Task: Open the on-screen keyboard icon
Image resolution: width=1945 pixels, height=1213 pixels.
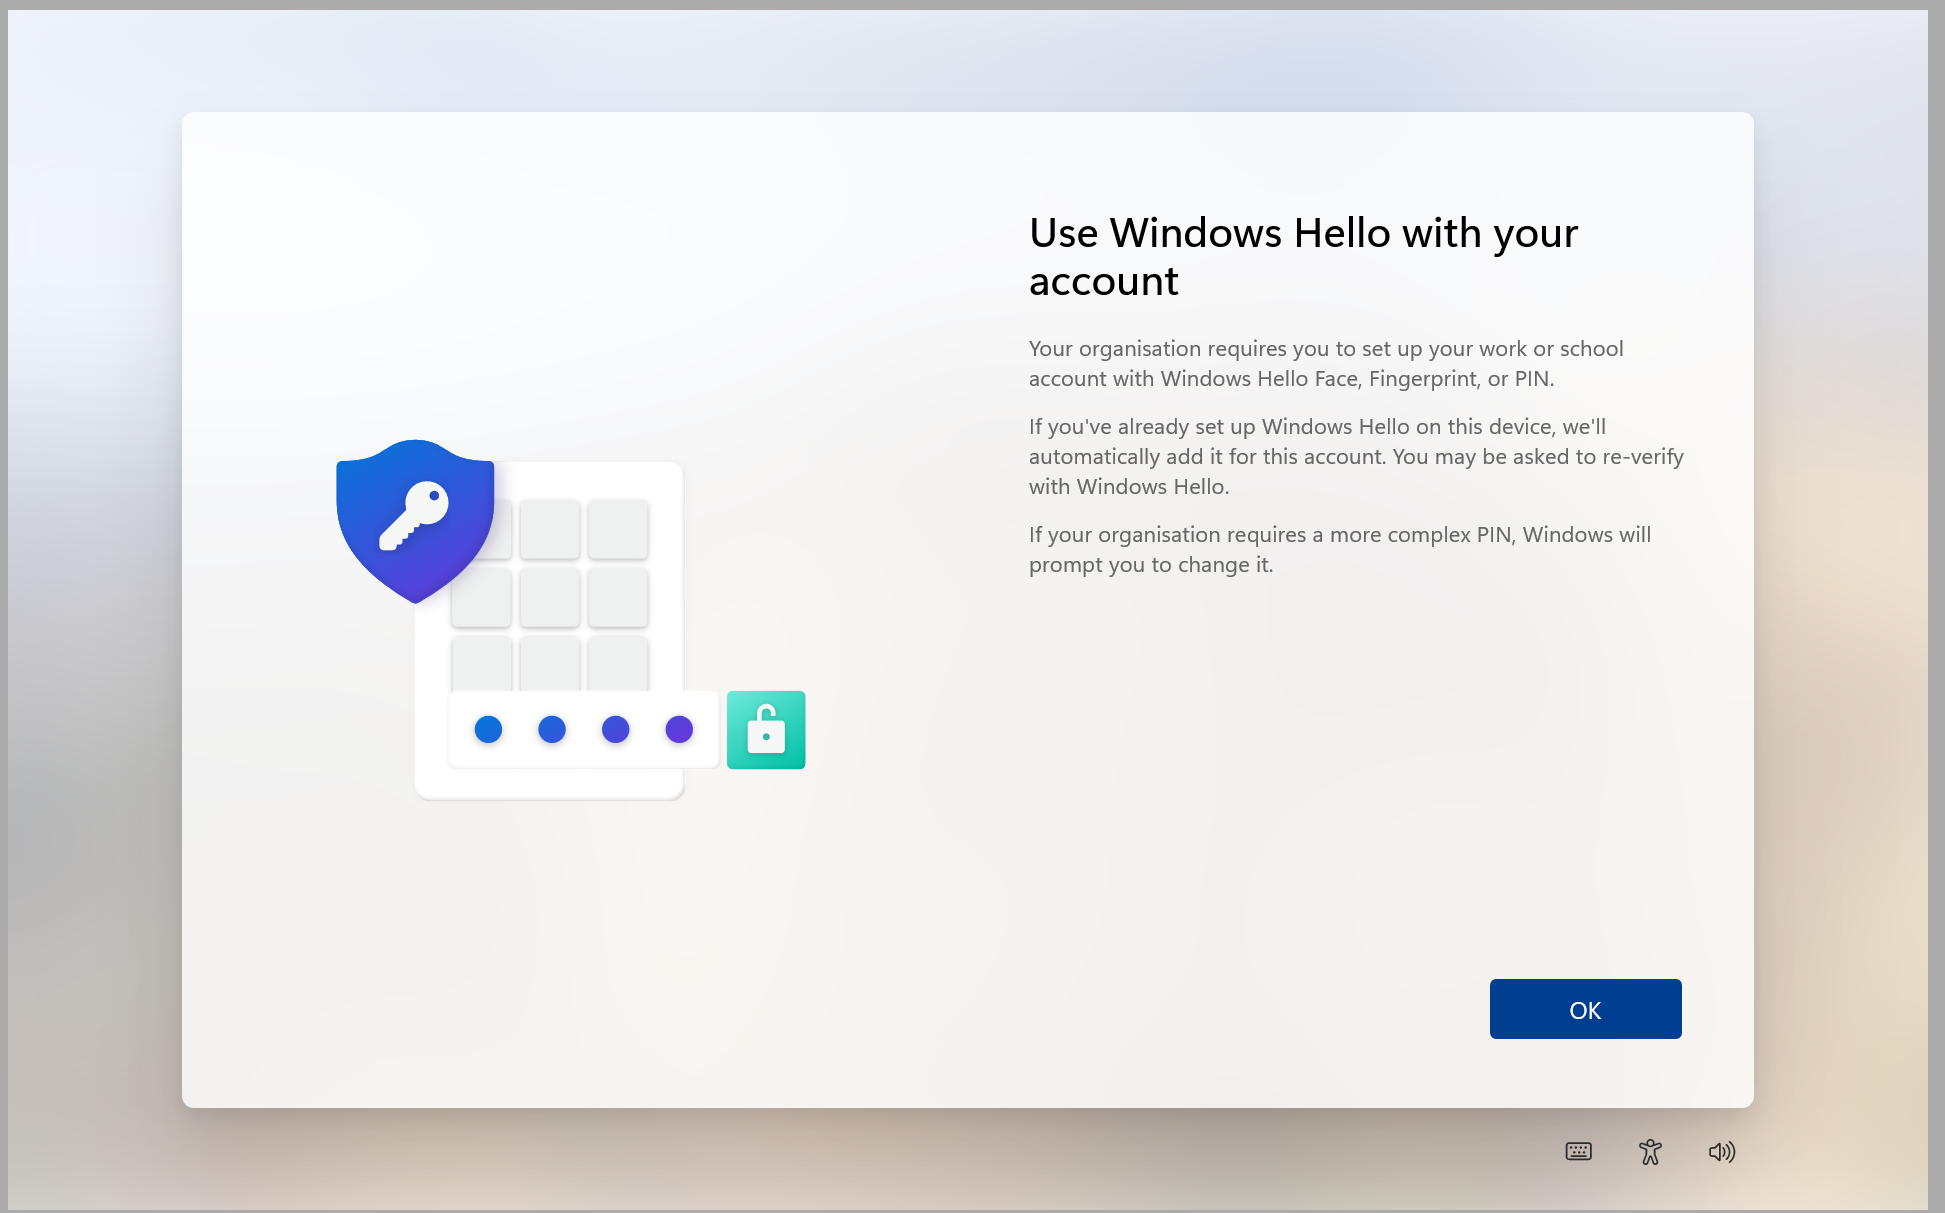Action: click(1578, 1152)
